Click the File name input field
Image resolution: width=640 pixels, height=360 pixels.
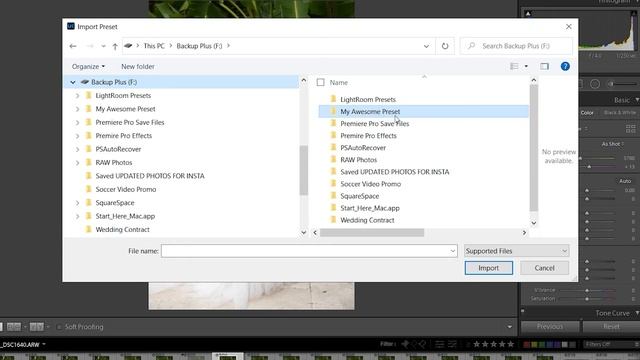[x=305, y=251]
